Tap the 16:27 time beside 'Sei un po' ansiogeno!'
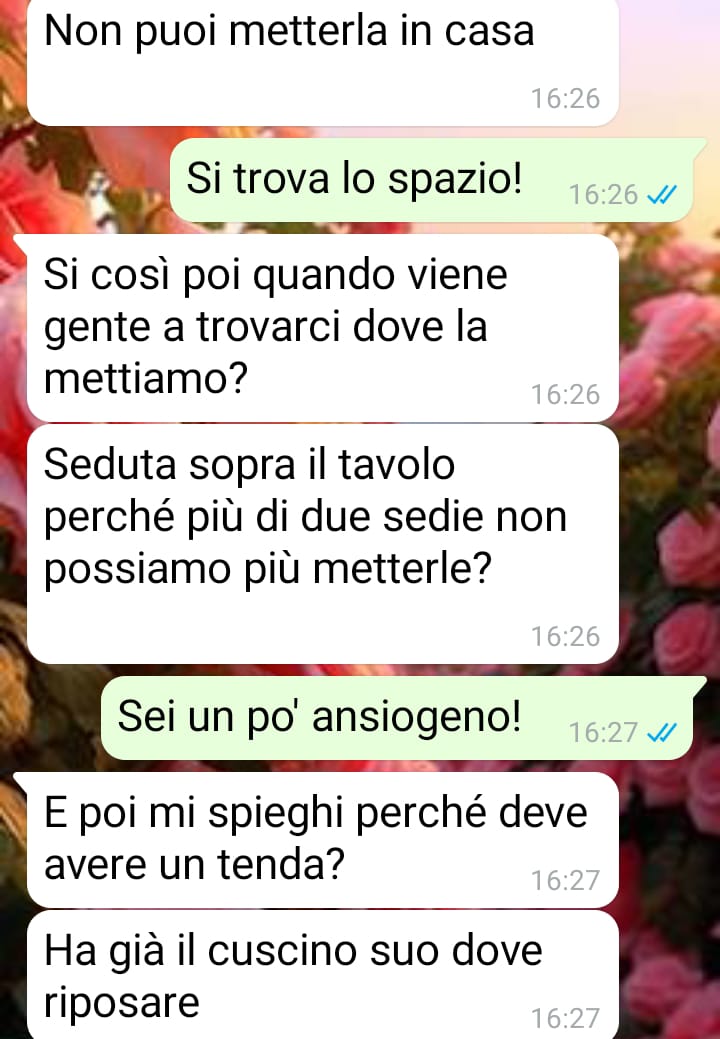 603,732
